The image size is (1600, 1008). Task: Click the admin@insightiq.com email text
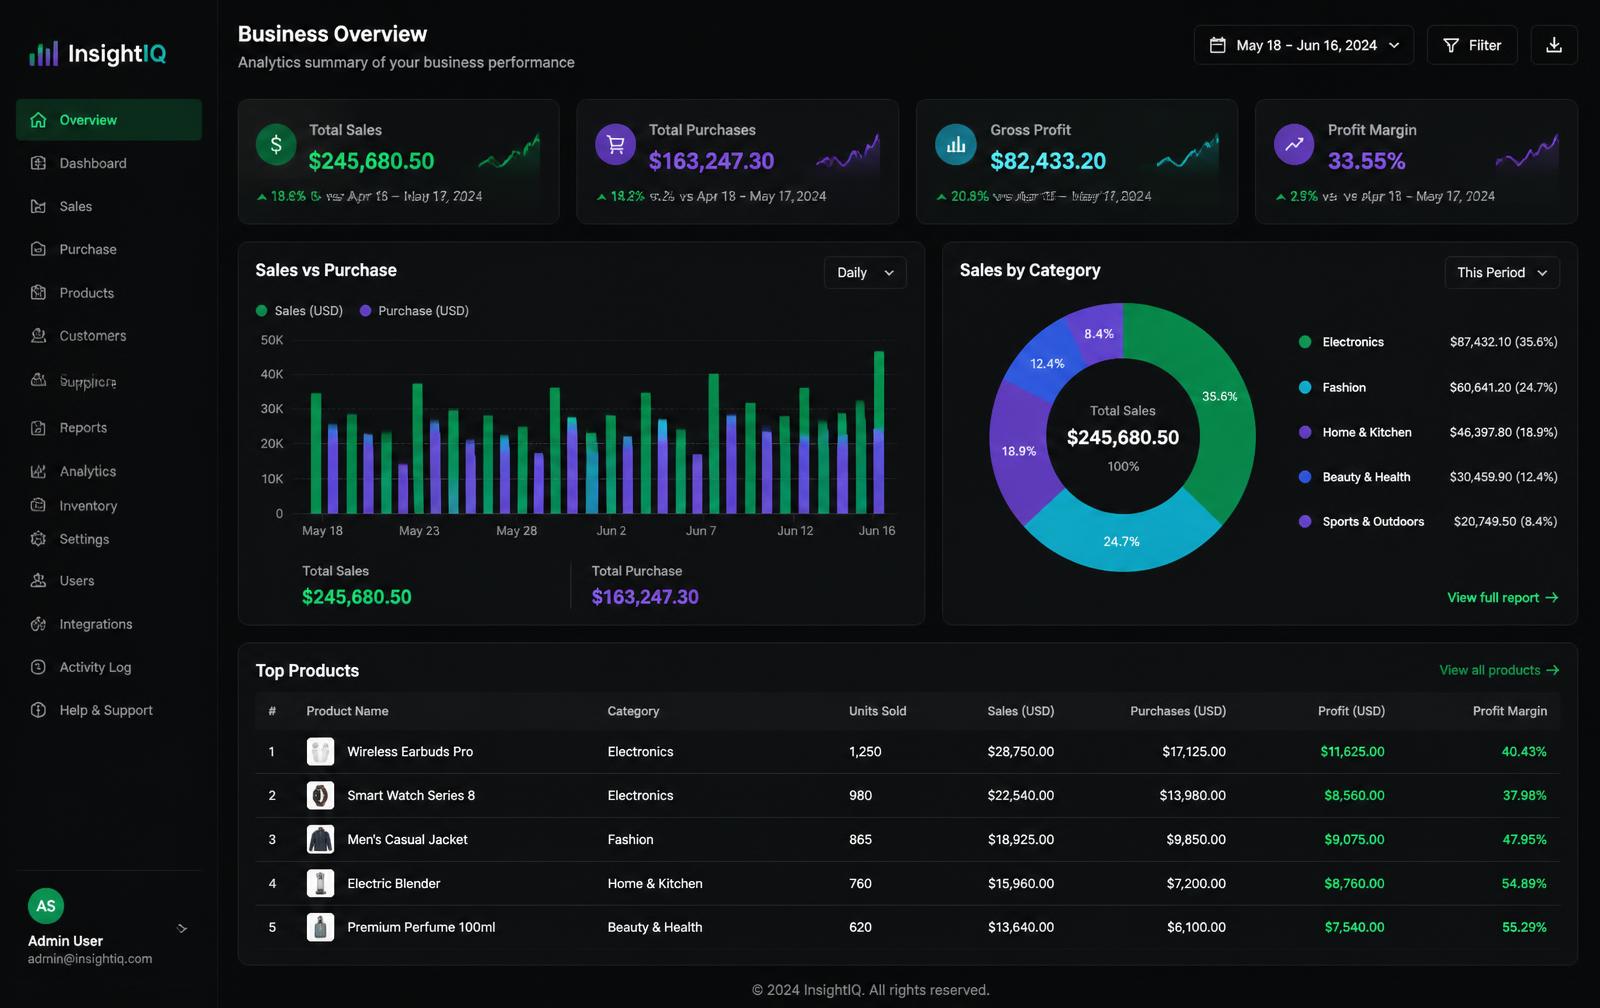(x=90, y=959)
